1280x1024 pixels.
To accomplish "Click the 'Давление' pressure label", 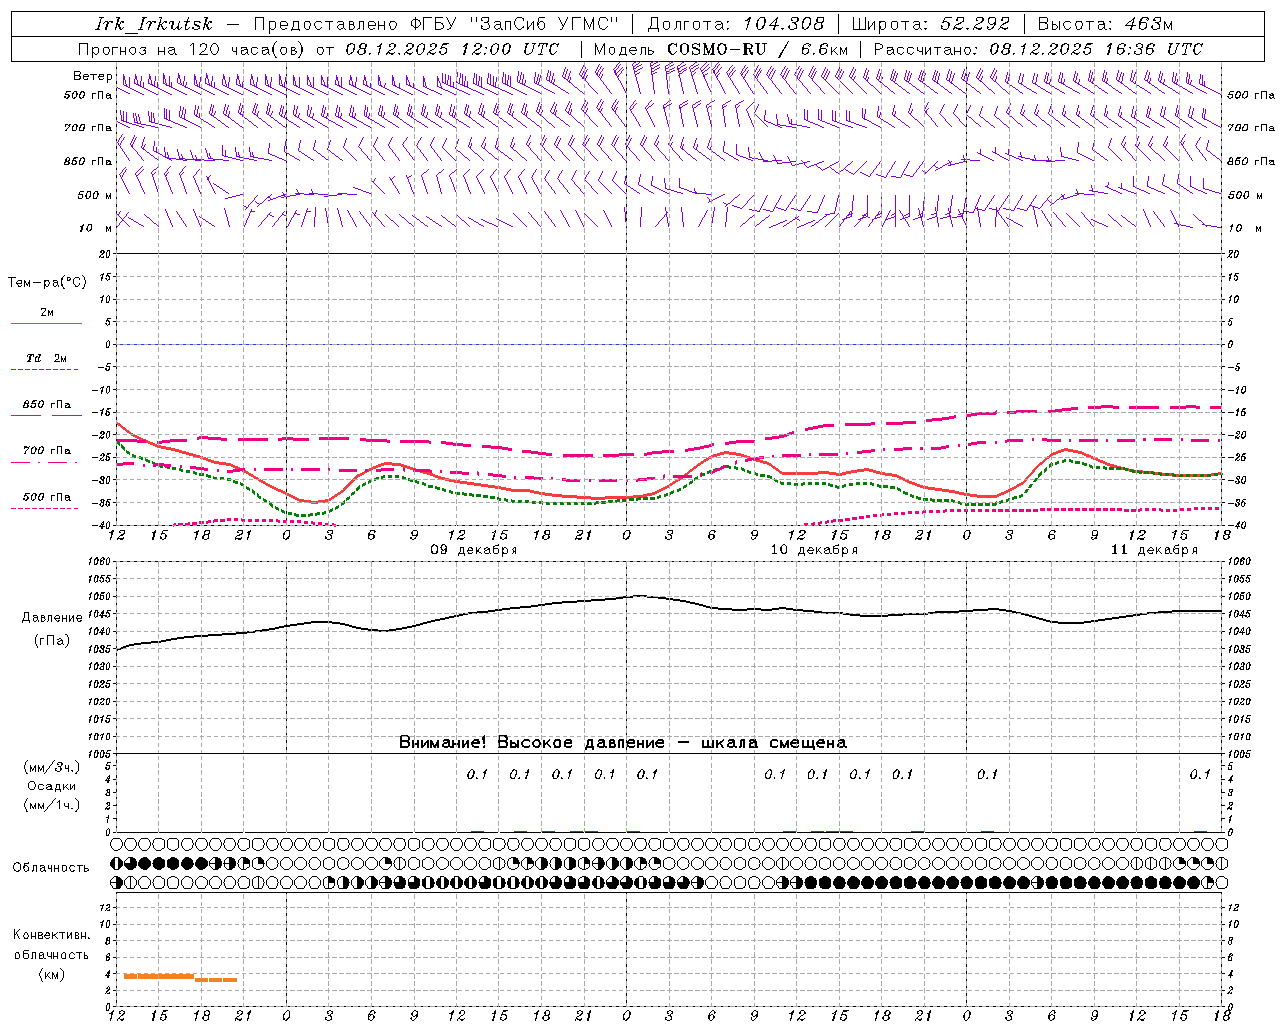I will (x=51, y=618).
